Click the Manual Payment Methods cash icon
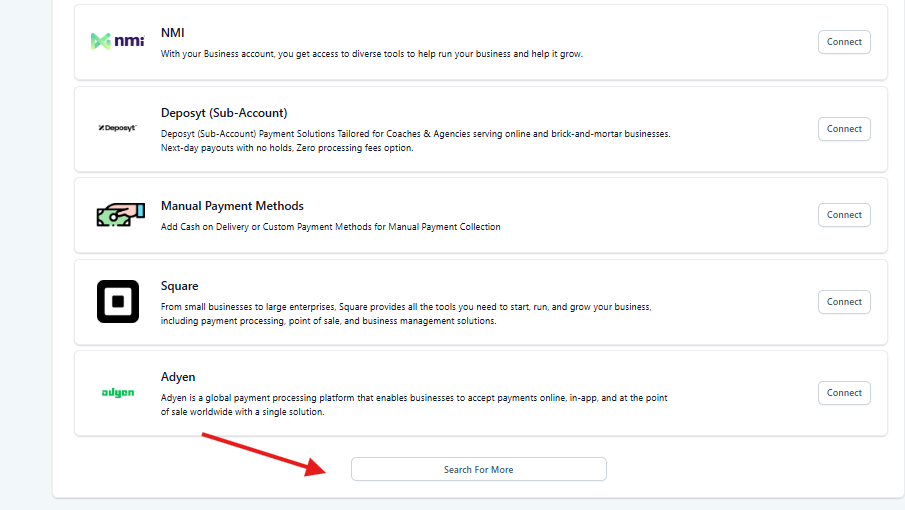Image resolution: width=905 pixels, height=510 pixels. (x=118, y=215)
